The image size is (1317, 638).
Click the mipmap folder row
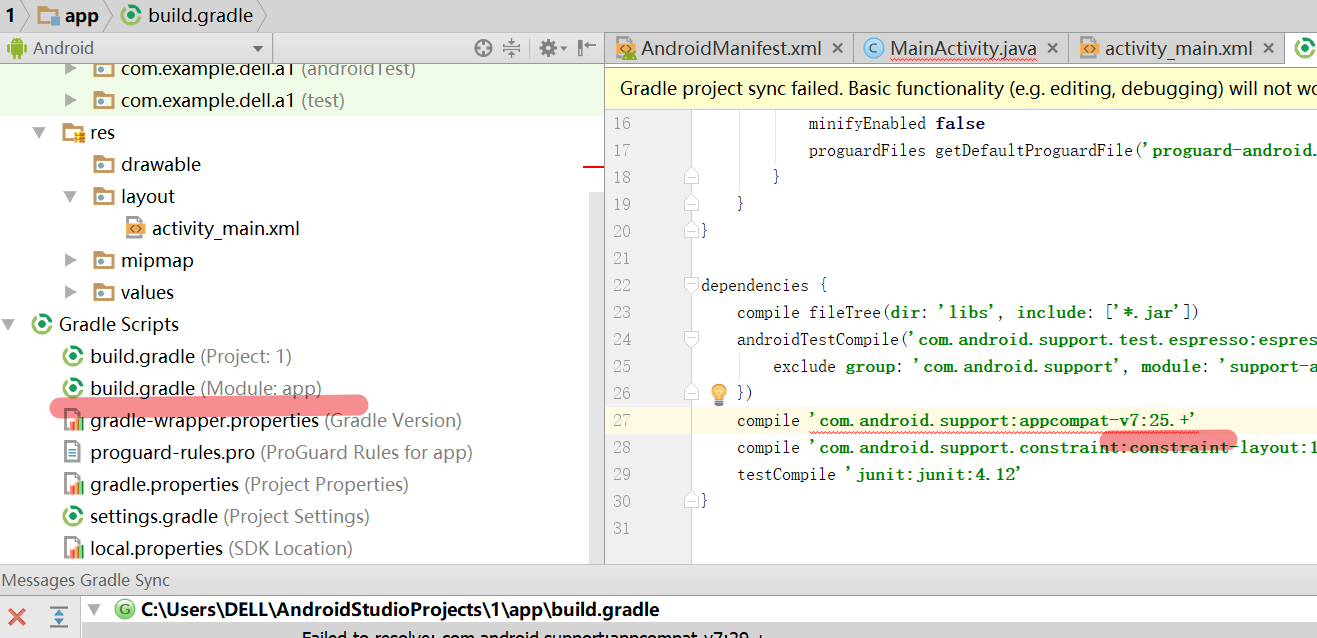click(157, 260)
